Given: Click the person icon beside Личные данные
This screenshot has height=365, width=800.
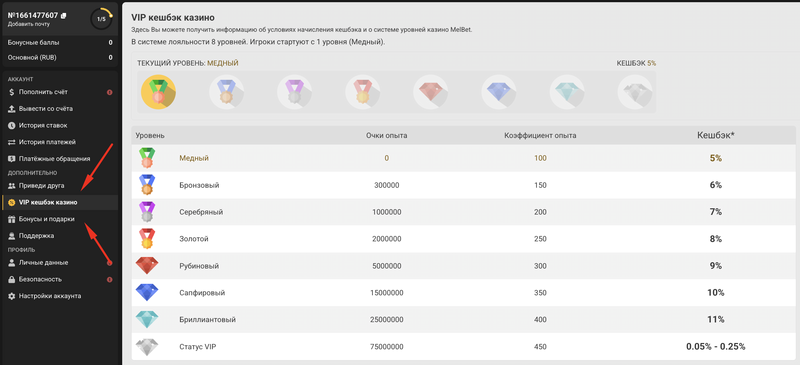Looking at the screenshot, I should click(12, 262).
